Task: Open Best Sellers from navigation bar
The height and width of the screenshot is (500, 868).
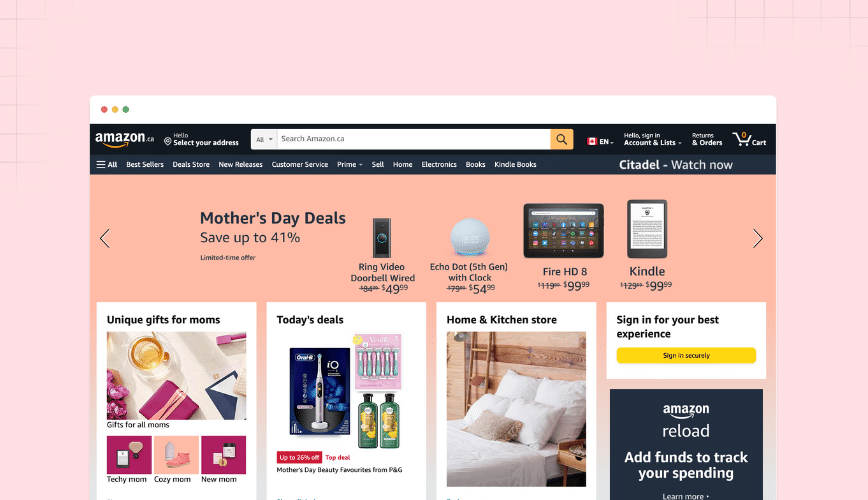Action: click(x=145, y=164)
